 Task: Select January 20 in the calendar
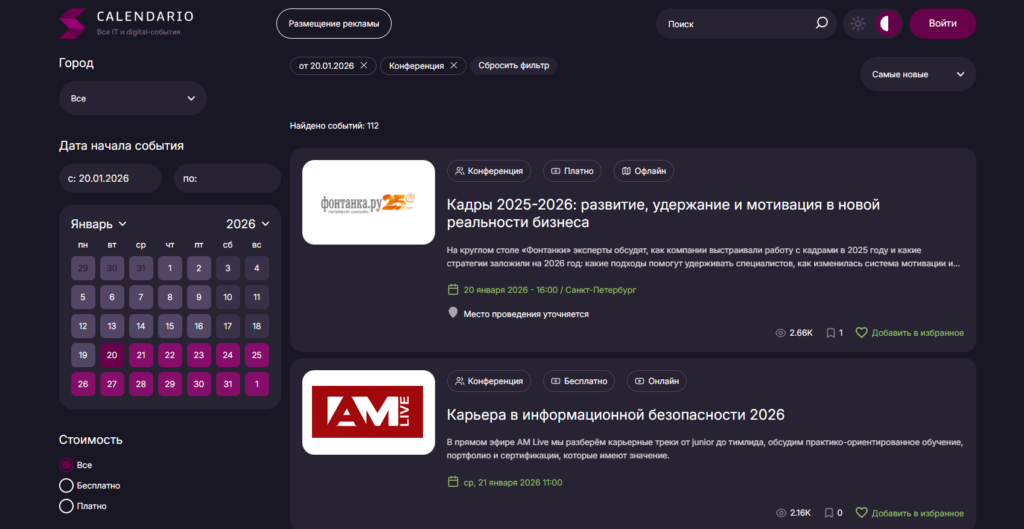point(112,355)
